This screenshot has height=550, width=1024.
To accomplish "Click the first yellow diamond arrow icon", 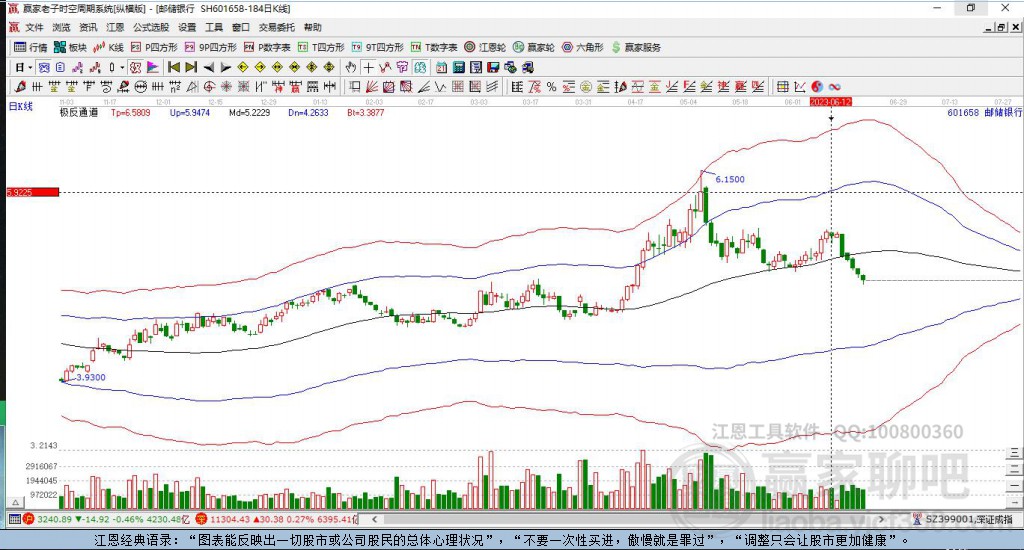I will [243, 67].
